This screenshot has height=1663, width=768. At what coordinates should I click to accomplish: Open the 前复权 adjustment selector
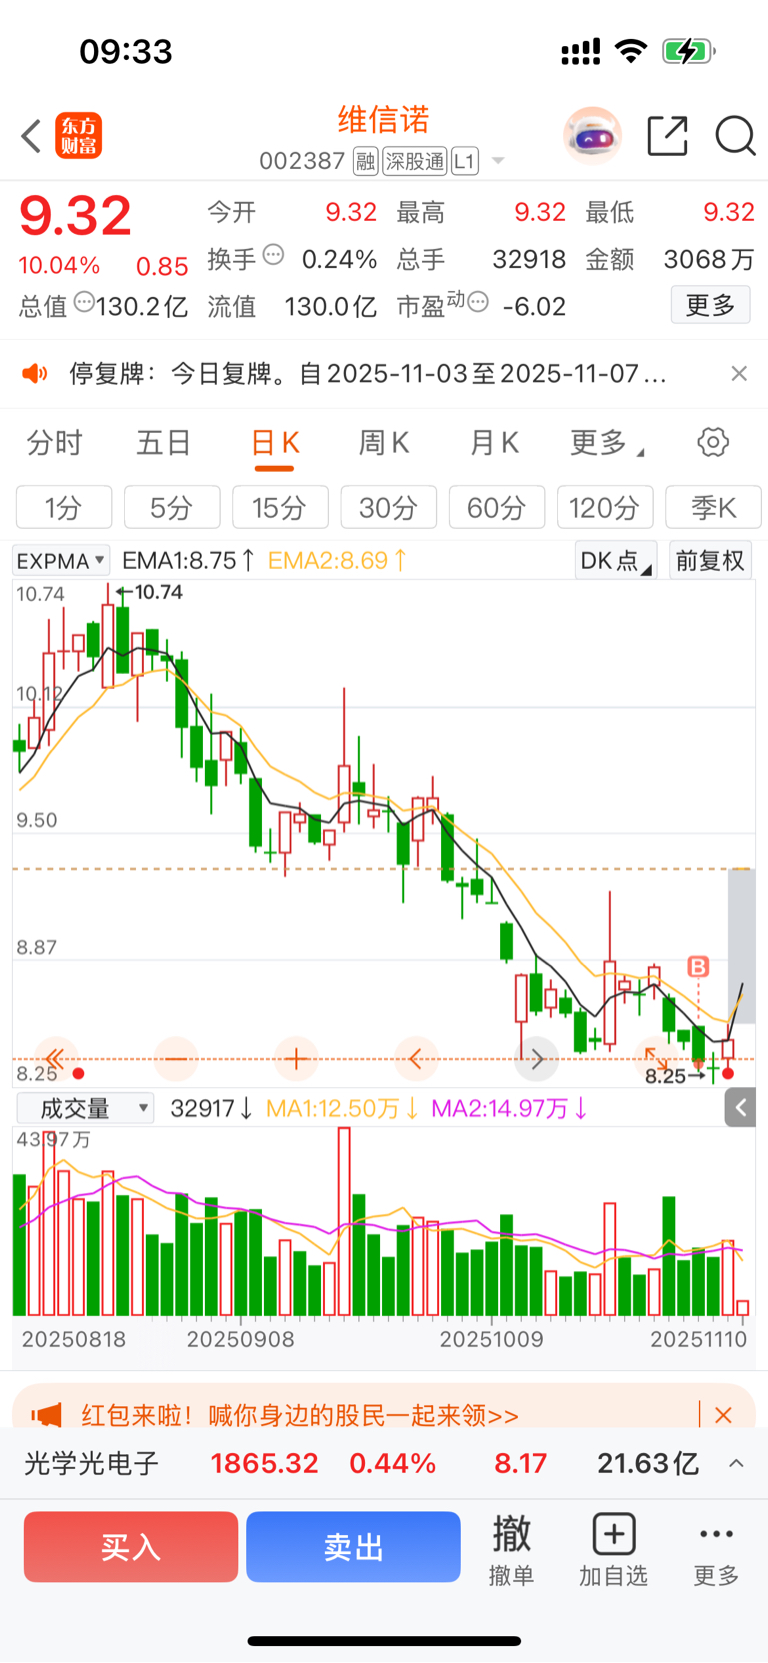click(x=710, y=561)
